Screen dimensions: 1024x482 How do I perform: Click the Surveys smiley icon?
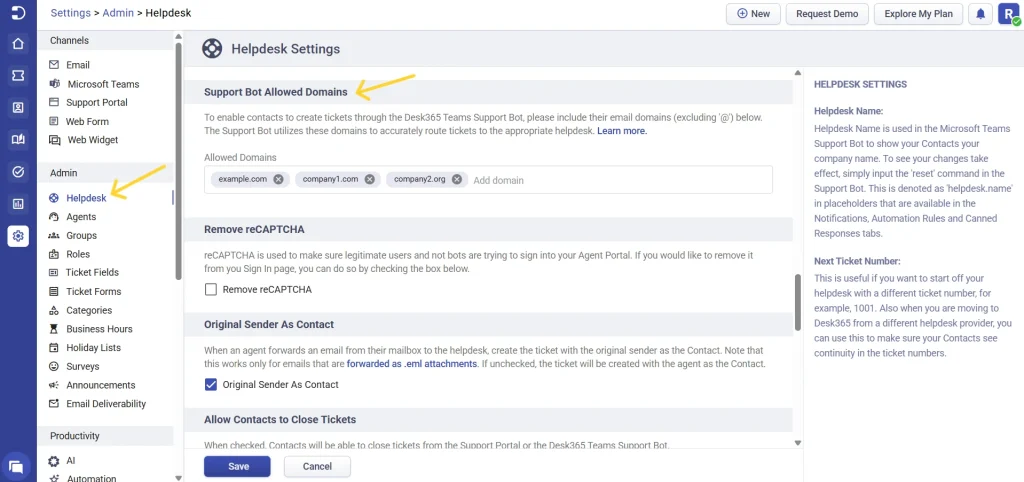[x=54, y=366]
